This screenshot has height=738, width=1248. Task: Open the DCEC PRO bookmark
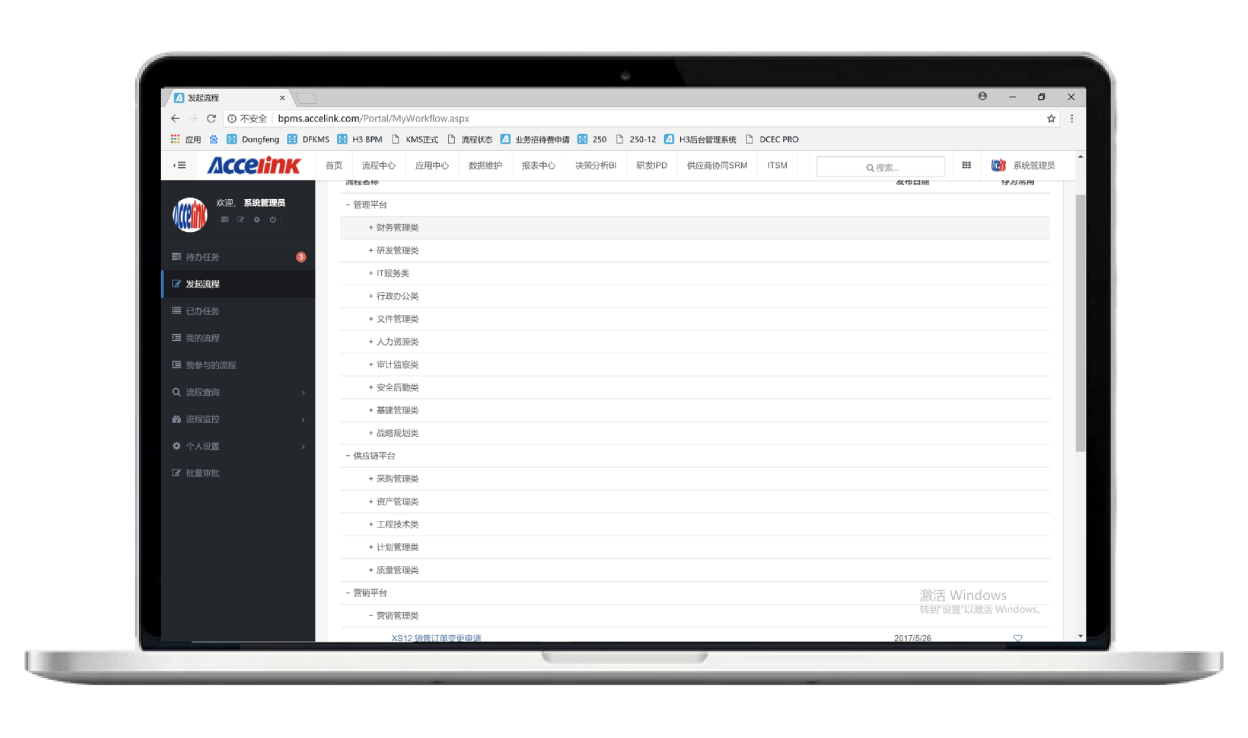click(x=772, y=140)
